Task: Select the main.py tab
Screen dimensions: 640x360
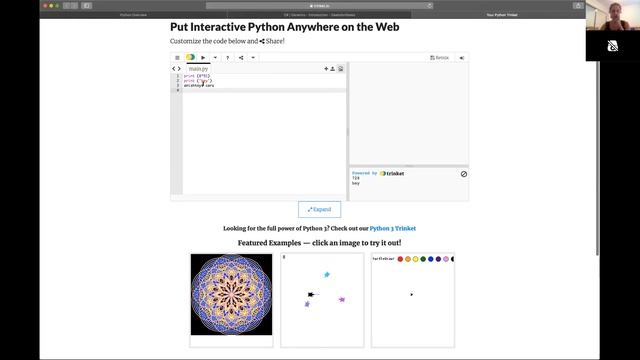Action: (198, 69)
